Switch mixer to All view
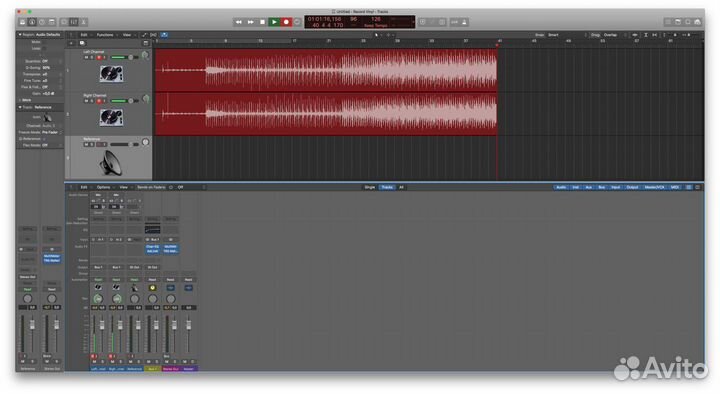Viewport: 720px width, 394px height. click(401, 187)
